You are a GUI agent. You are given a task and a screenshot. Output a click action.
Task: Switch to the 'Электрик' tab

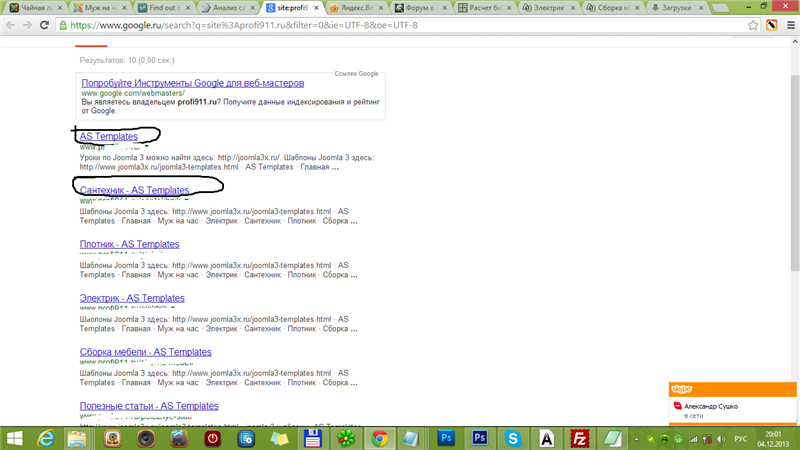(546, 8)
